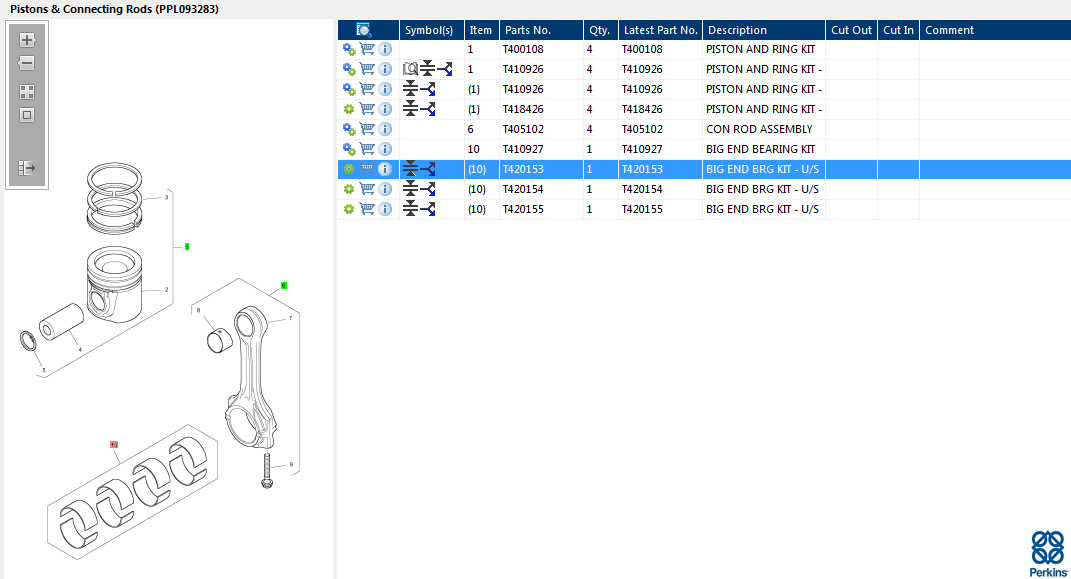Click book icon in T410926 symbols
This screenshot has height=579, width=1071.
click(409, 69)
